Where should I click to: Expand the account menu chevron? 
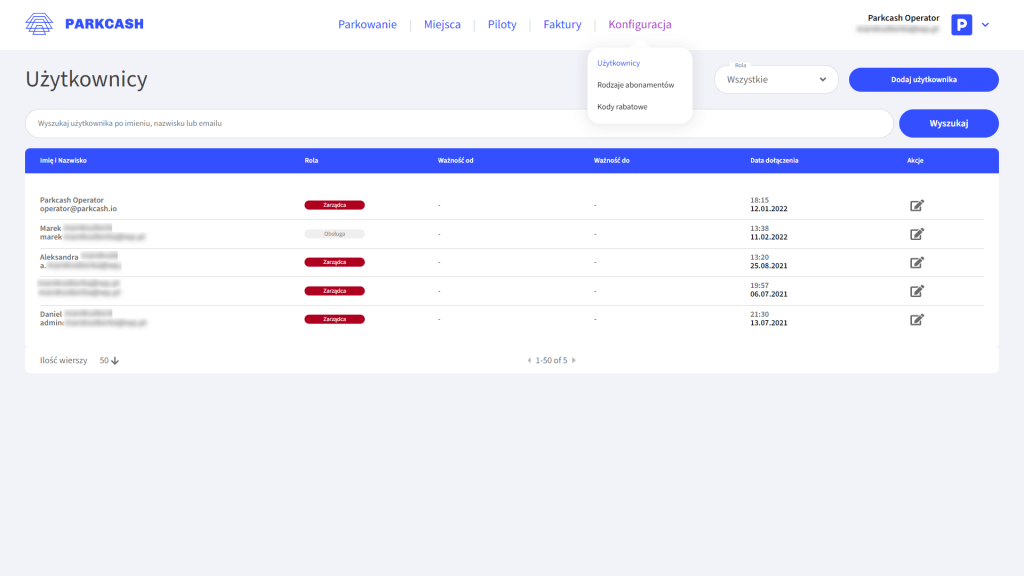point(985,25)
